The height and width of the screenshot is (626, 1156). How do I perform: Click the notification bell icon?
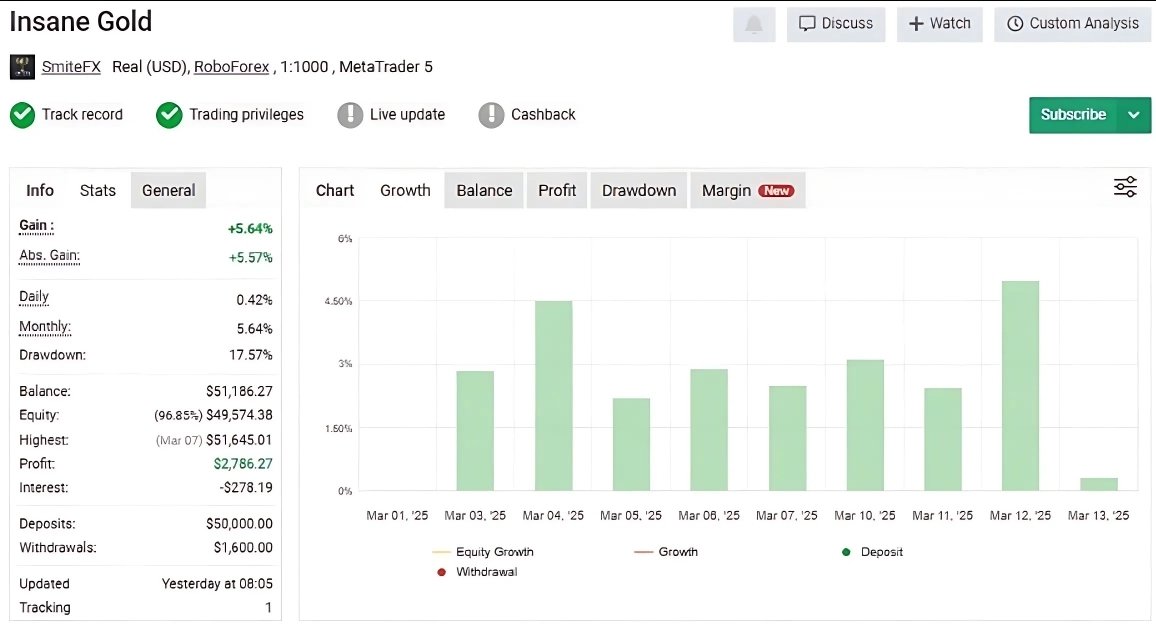(754, 24)
